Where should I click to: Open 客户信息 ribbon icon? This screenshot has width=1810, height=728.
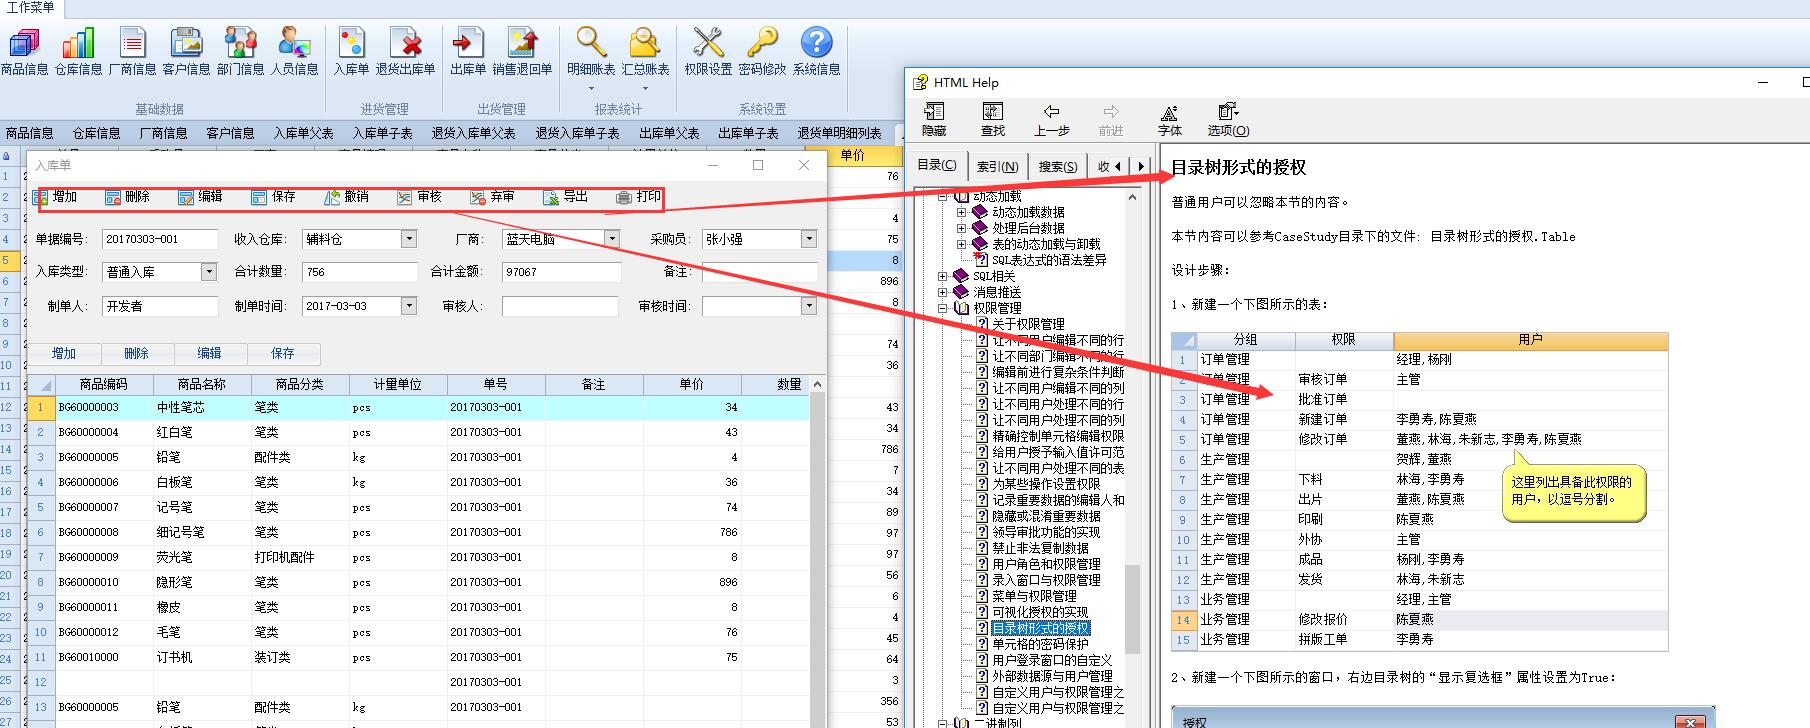[186, 52]
